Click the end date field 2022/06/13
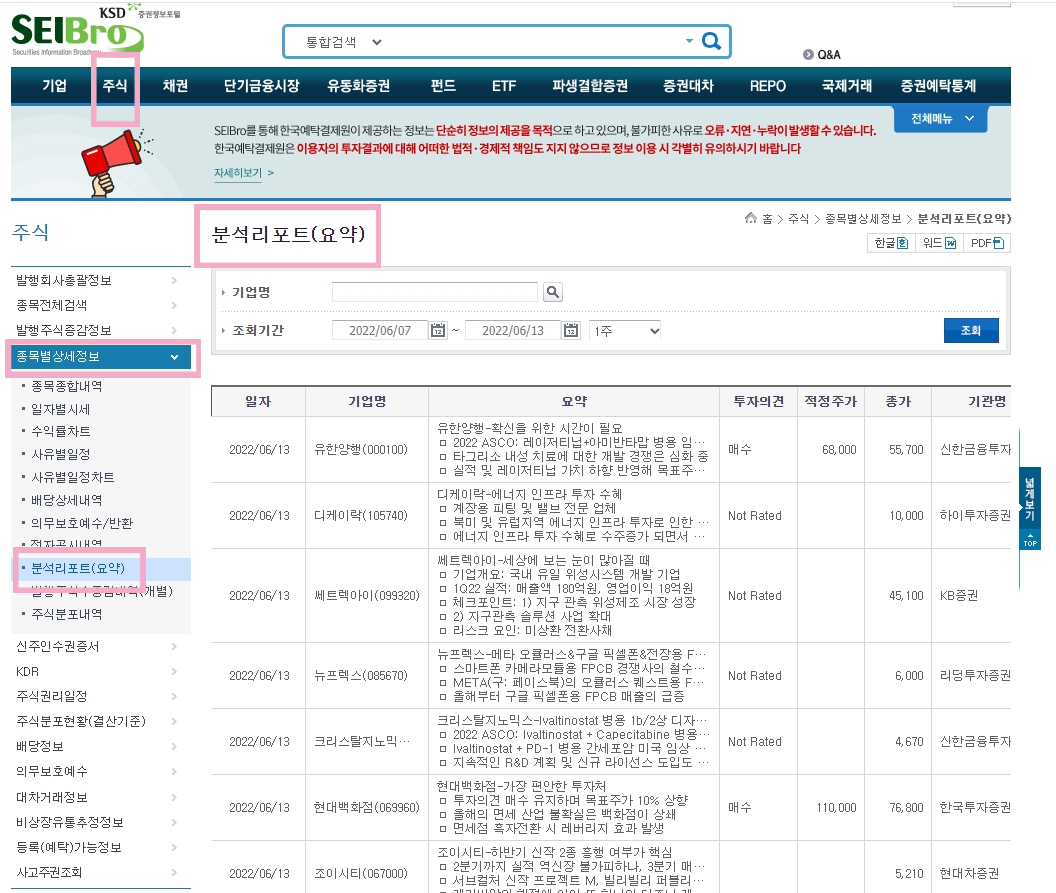Image resolution: width=1056 pixels, height=893 pixels. pyautogui.click(x=513, y=331)
